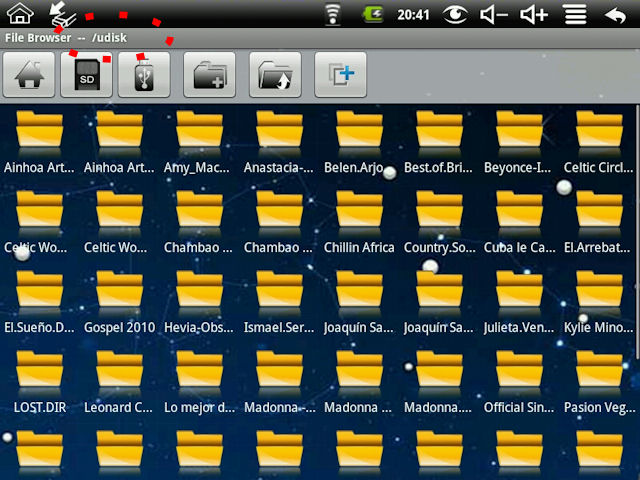The image size is (640, 480).
Task: Open the first Ainhoa Art... folder
Action: click(x=40, y=142)
